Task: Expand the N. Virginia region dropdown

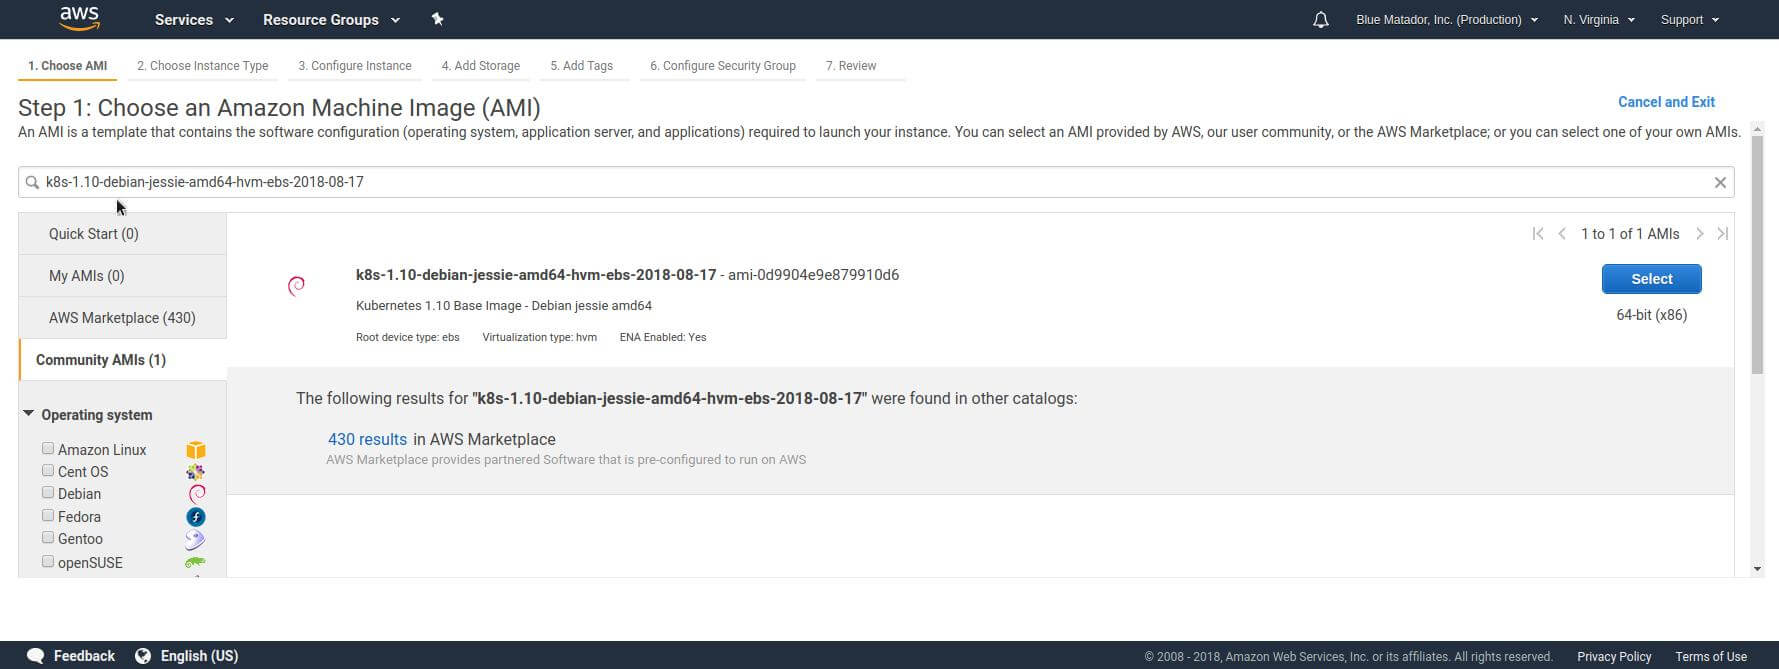Action: (x=1599, y=20)
